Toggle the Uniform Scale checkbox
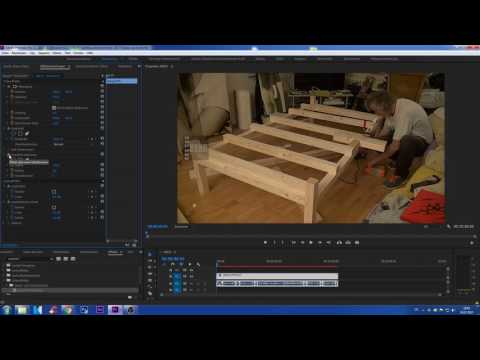Screen dimensions: 480x360 (54, 108)
